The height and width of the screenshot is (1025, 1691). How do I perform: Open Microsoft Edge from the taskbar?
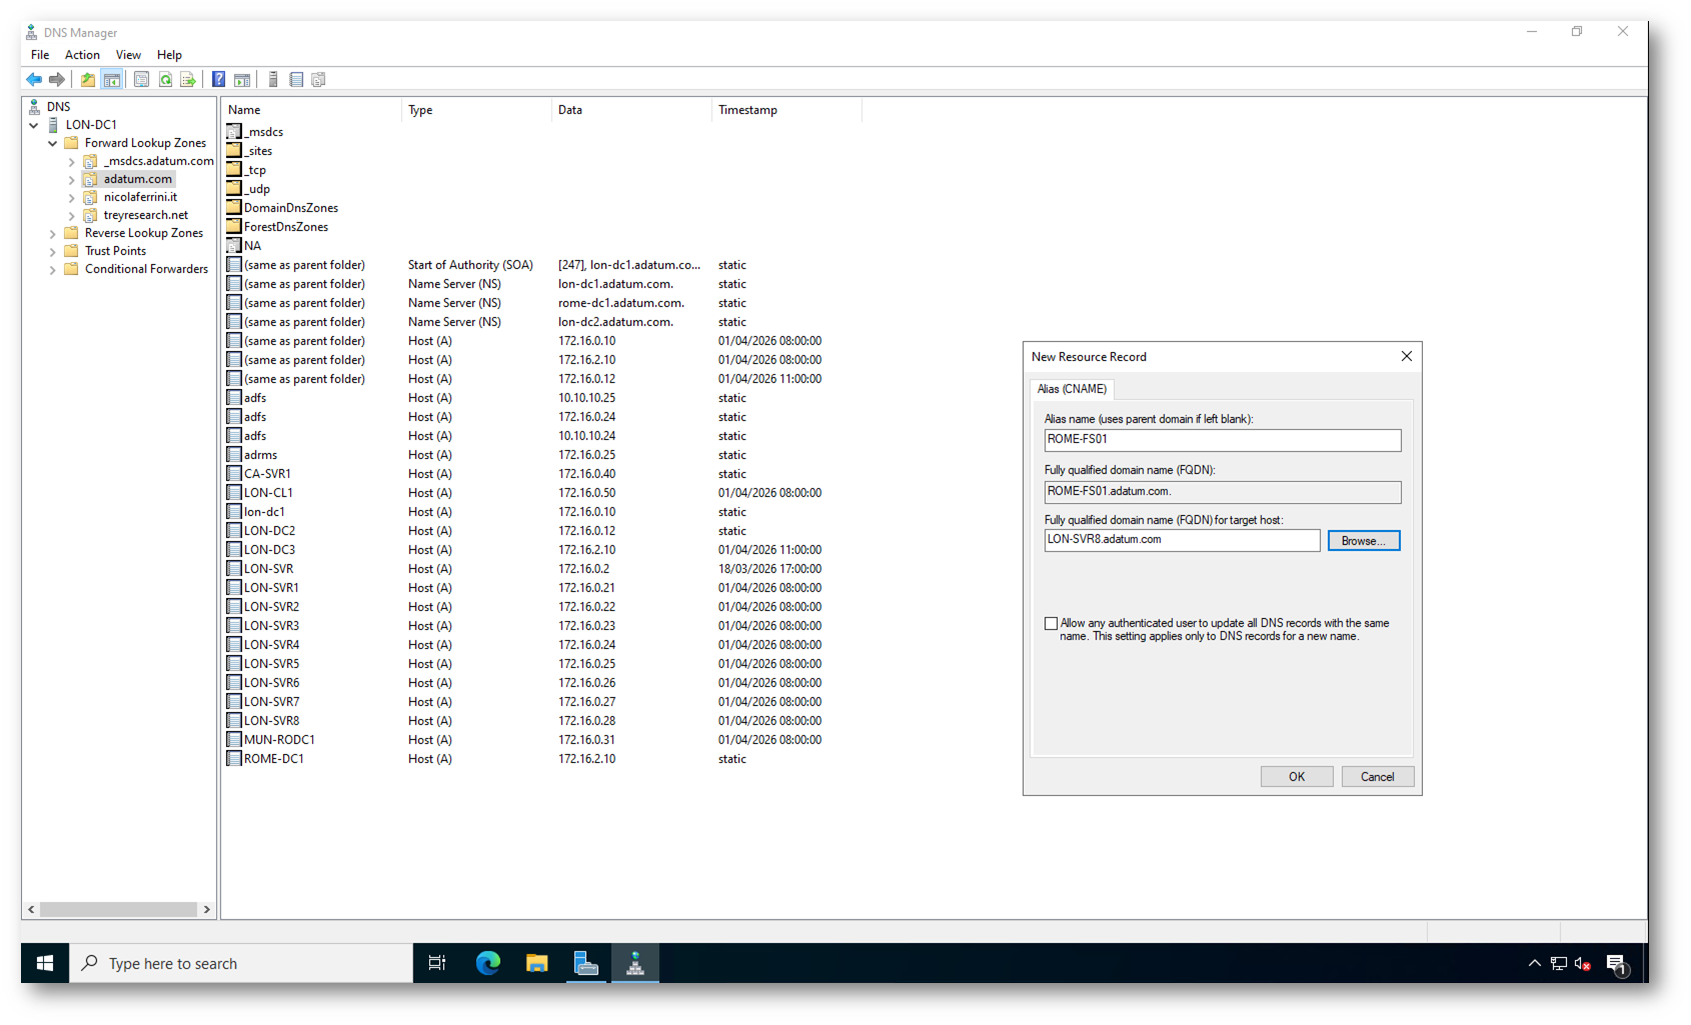[487, 963]
